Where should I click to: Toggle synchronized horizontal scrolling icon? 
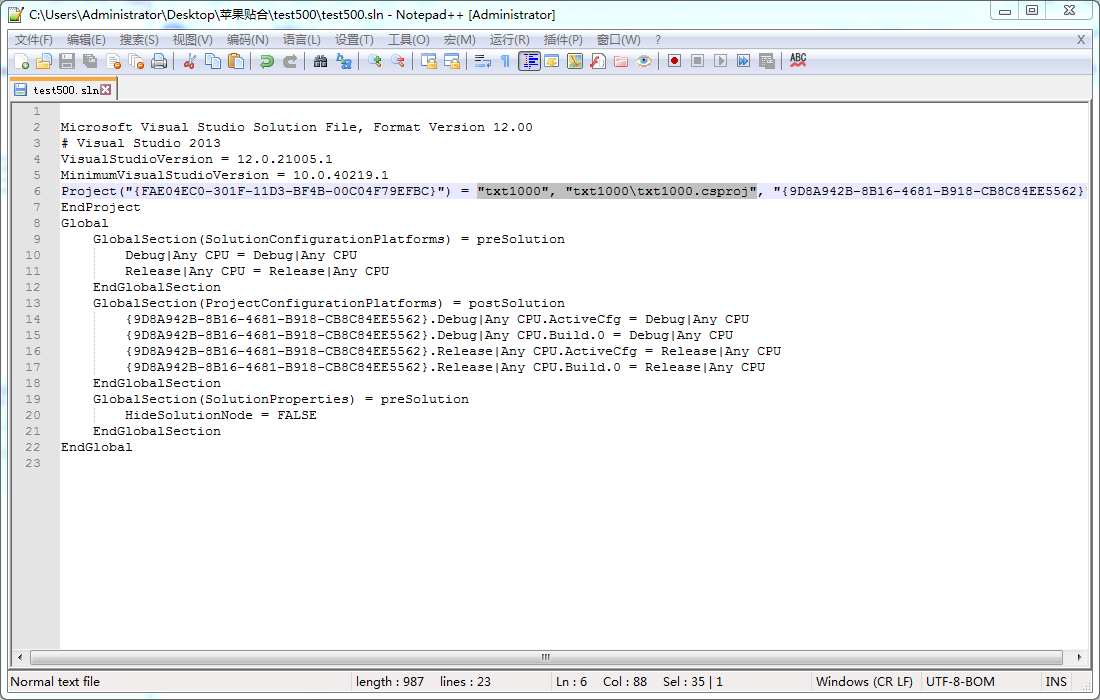452,61
